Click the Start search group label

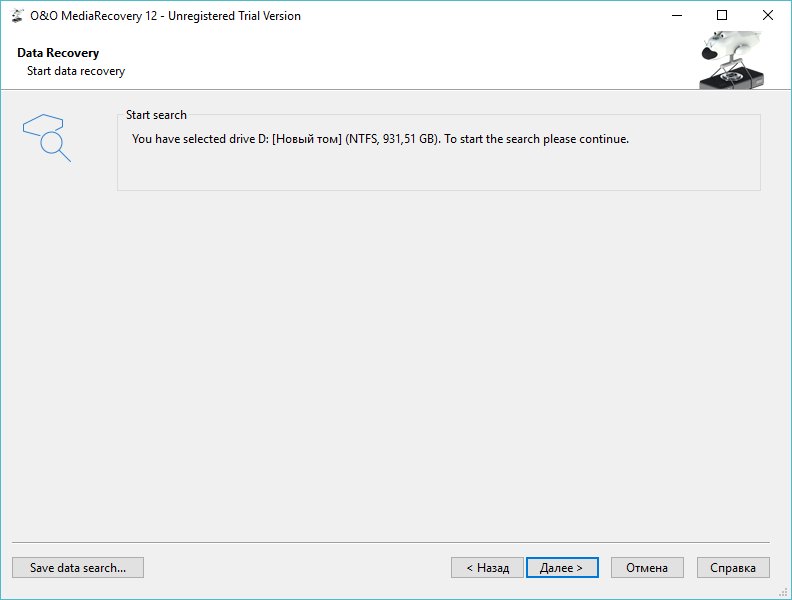(156, 115)
